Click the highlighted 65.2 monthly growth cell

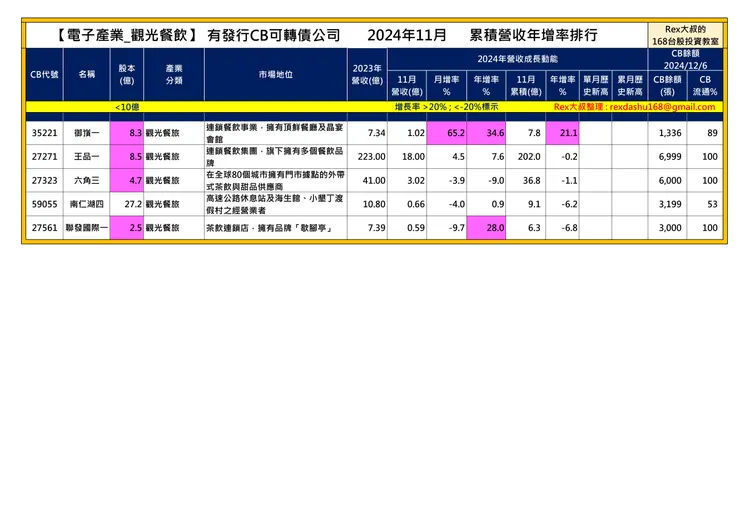tap(446, 133)
